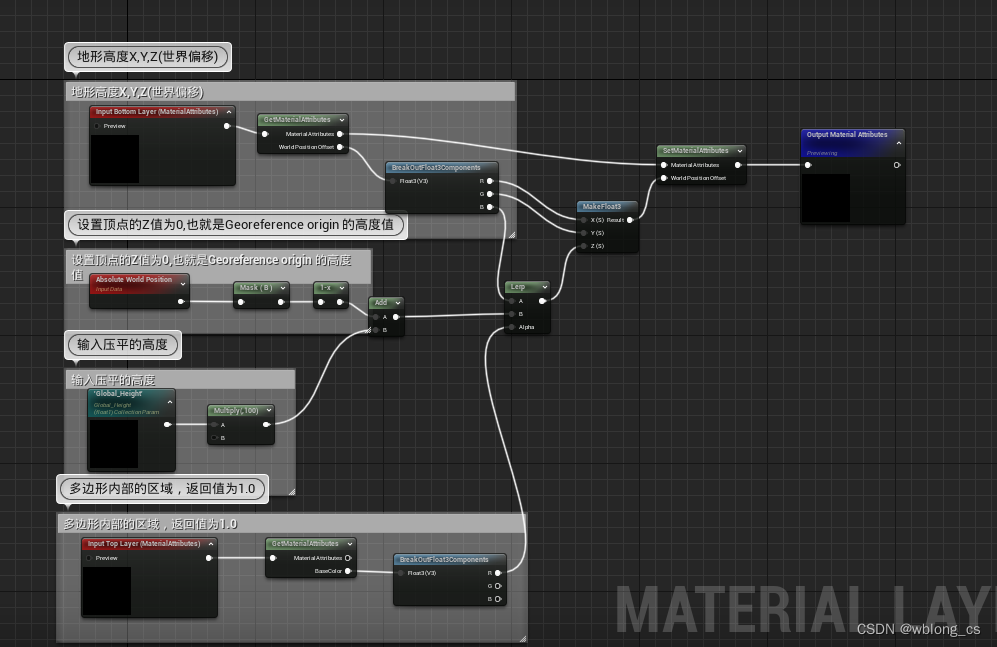Click B input pin on Lerp node
The image size is (997, 647).
click(512, 314)
